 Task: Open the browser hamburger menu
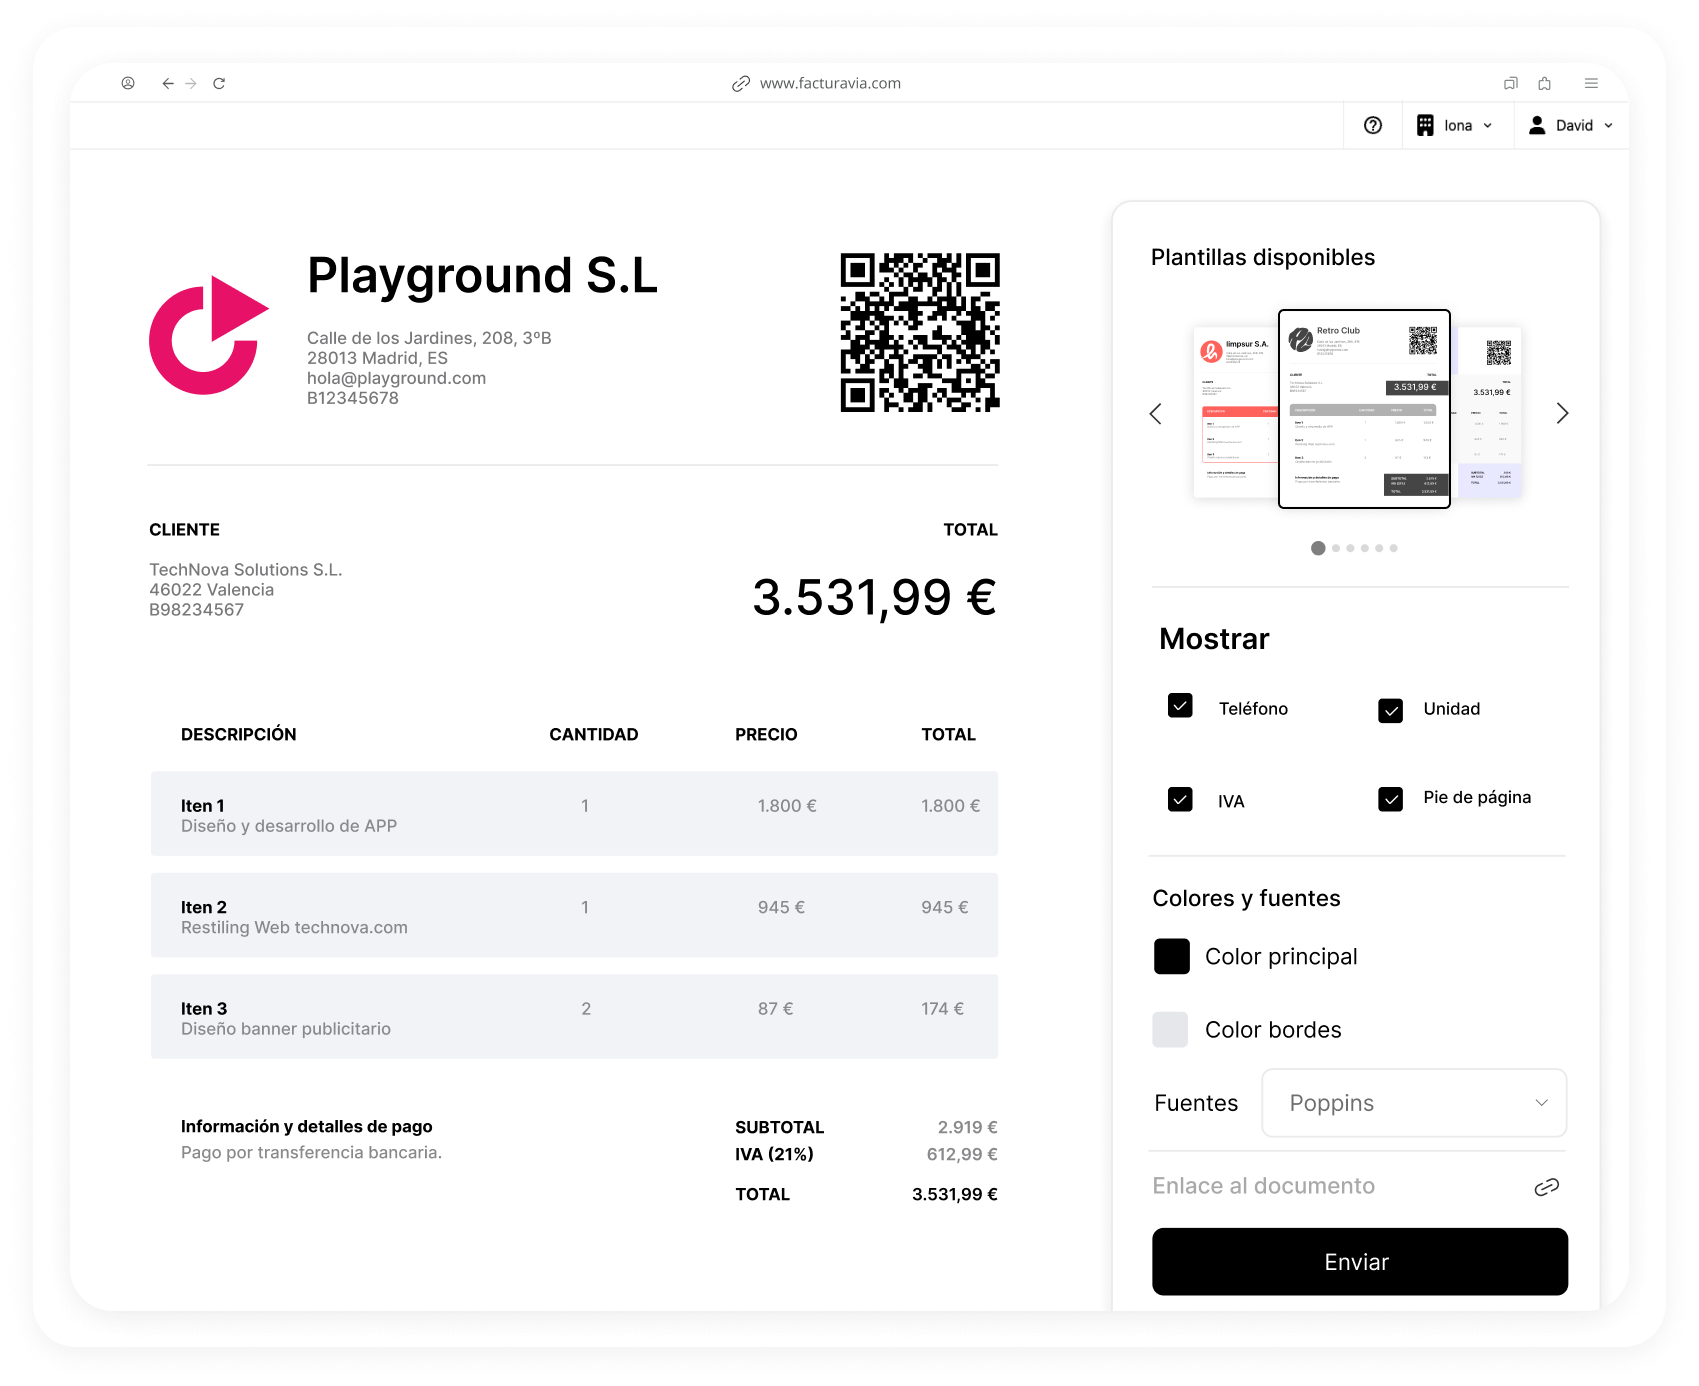1591,83
